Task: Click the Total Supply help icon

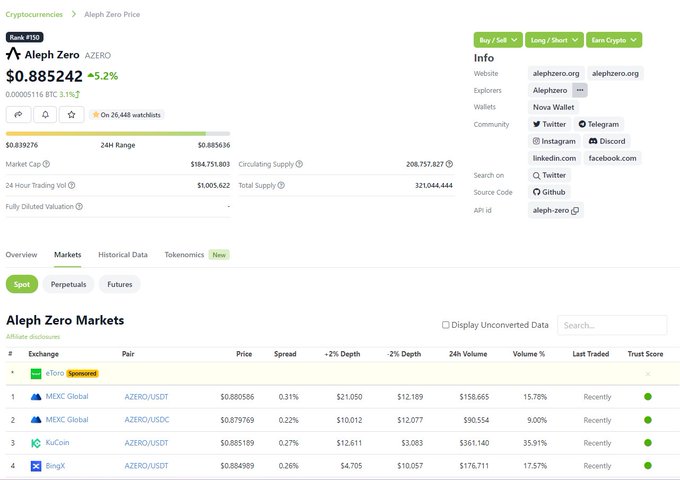Action: click(281, 185)
